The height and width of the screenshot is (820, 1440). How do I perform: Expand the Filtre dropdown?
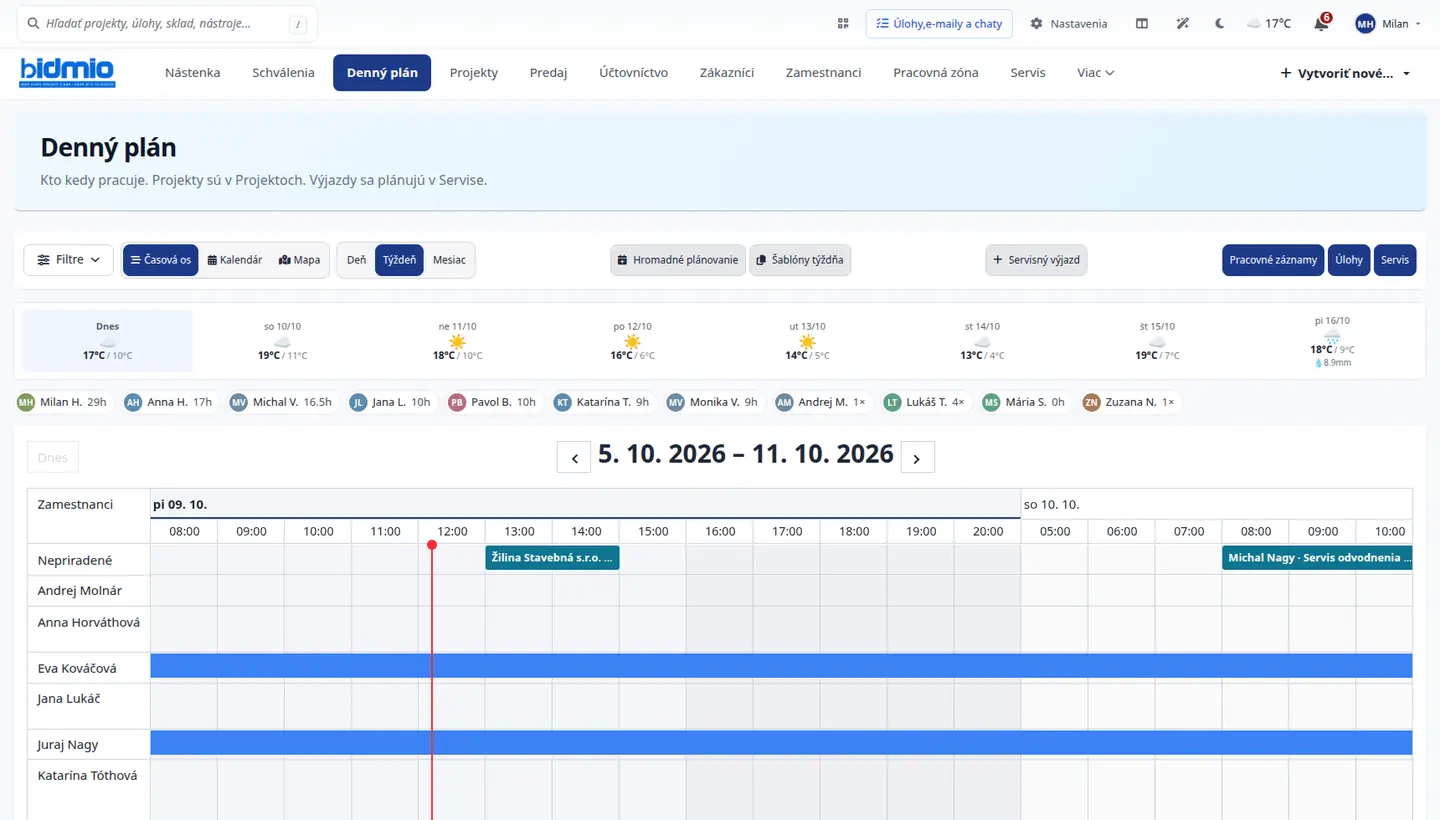69,260
